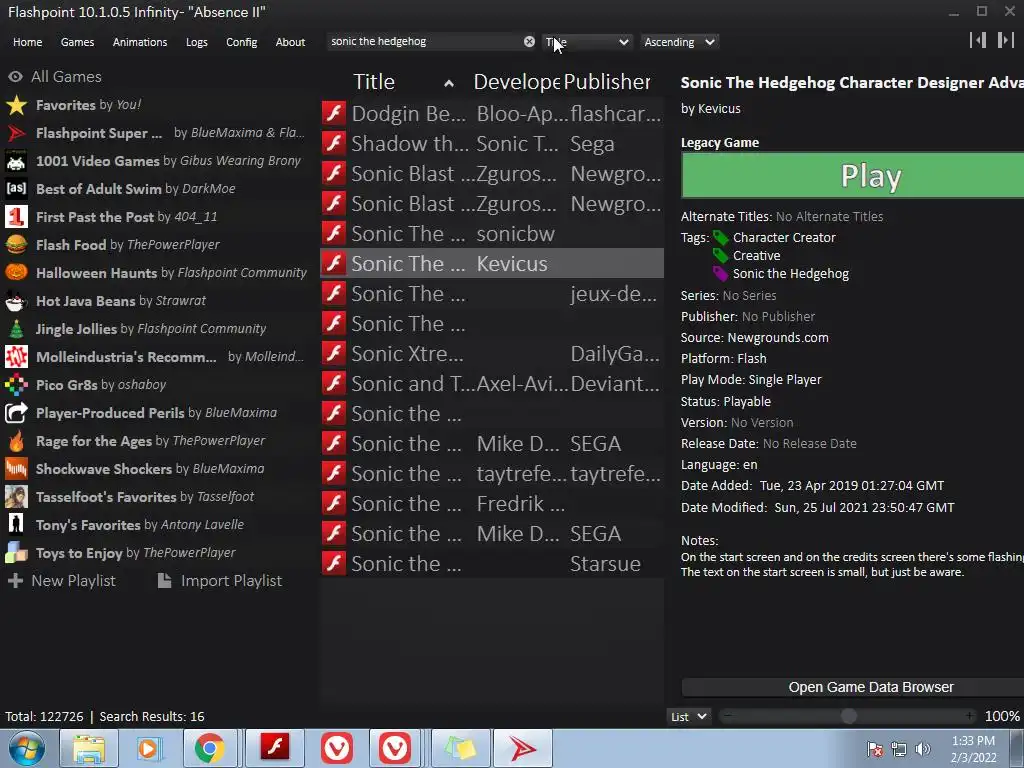Open Google Chrome from taskbar
This screenshot has width=1024, height=768.
click(210, 748)
